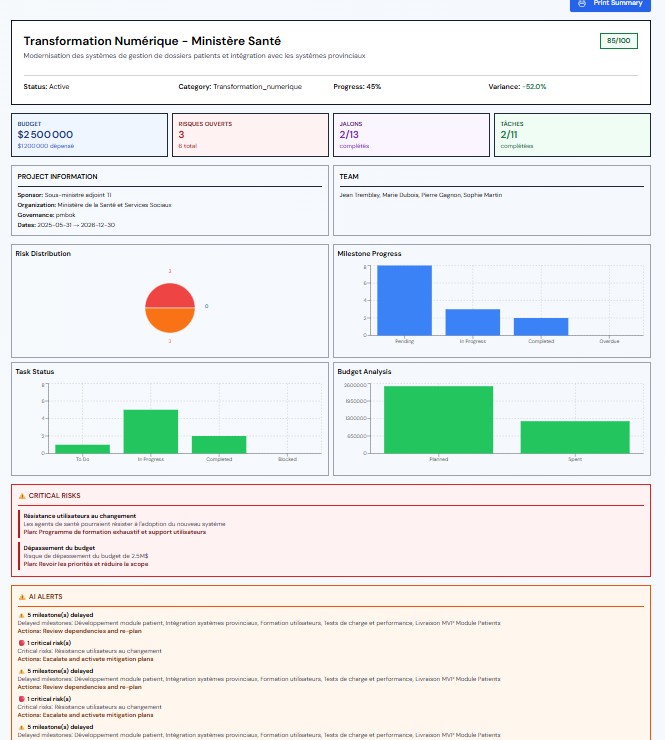Click the Dépassement du budget risk heading
Image resolution: width=665 pixels, height=740 pixels.
(59, 548)
